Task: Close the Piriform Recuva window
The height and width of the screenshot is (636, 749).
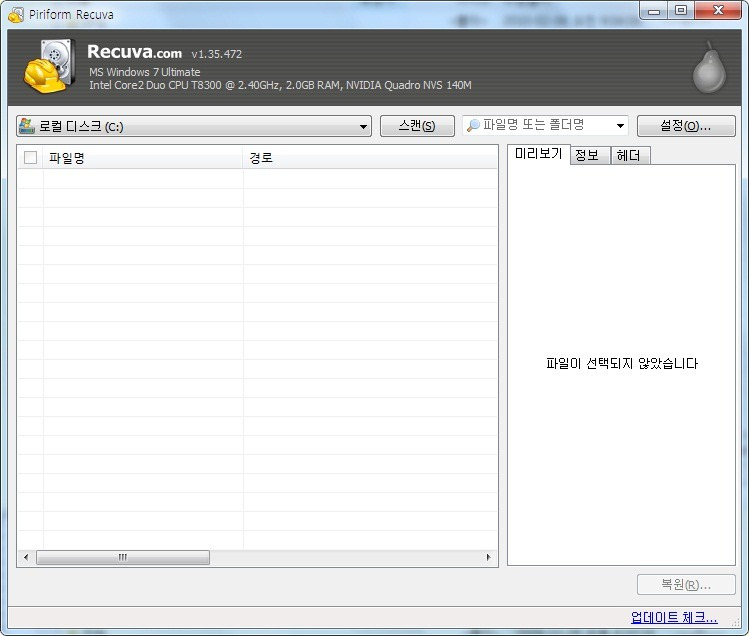Action: tap(718, 11)
